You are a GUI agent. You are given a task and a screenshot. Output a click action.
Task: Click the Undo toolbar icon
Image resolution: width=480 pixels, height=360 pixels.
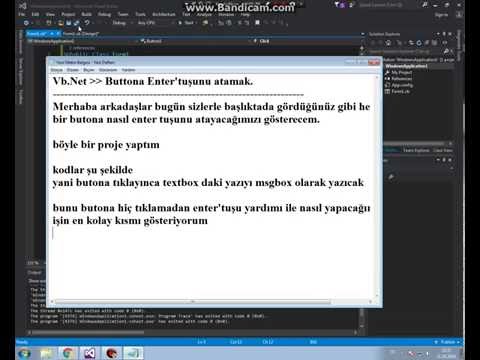(x=87, y=23)
